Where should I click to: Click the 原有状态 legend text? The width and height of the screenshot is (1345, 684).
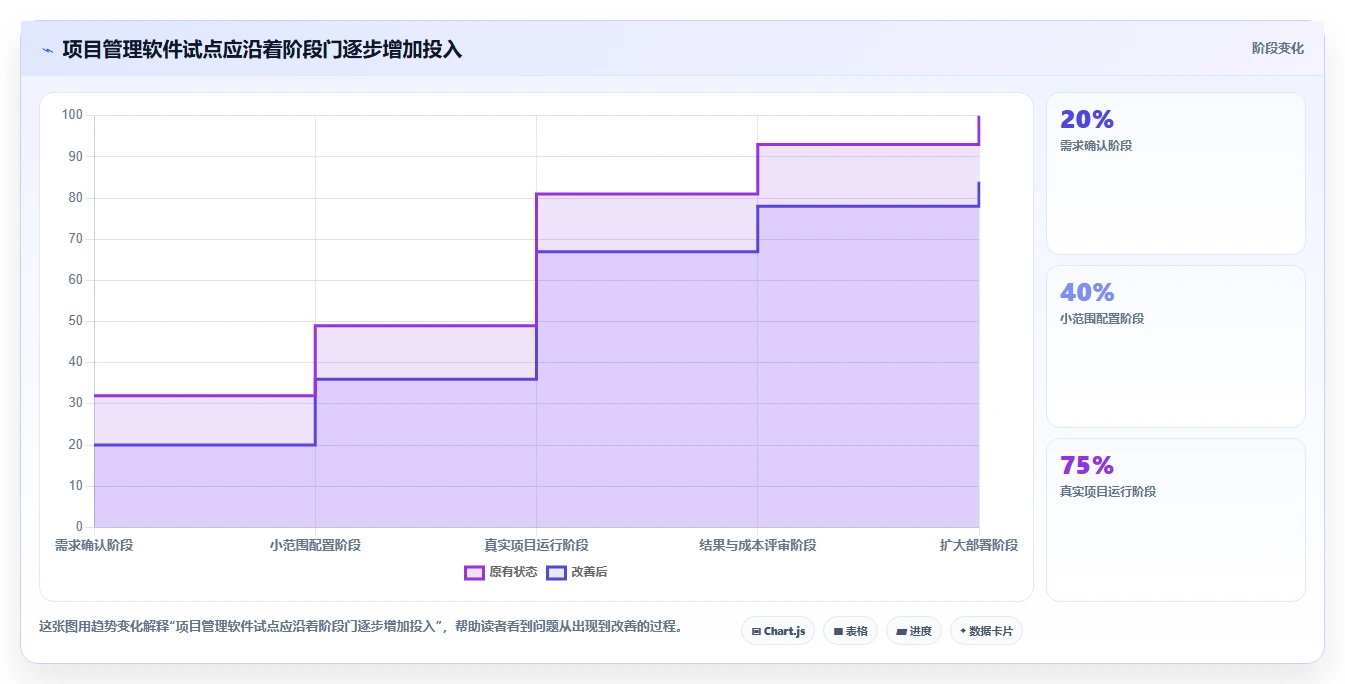[513, 572]
